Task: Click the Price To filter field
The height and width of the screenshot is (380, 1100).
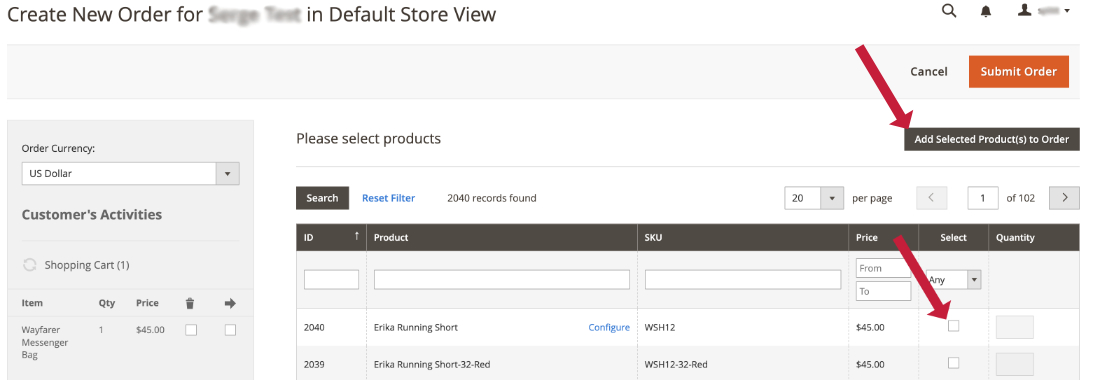Action: tap(883, 291)
